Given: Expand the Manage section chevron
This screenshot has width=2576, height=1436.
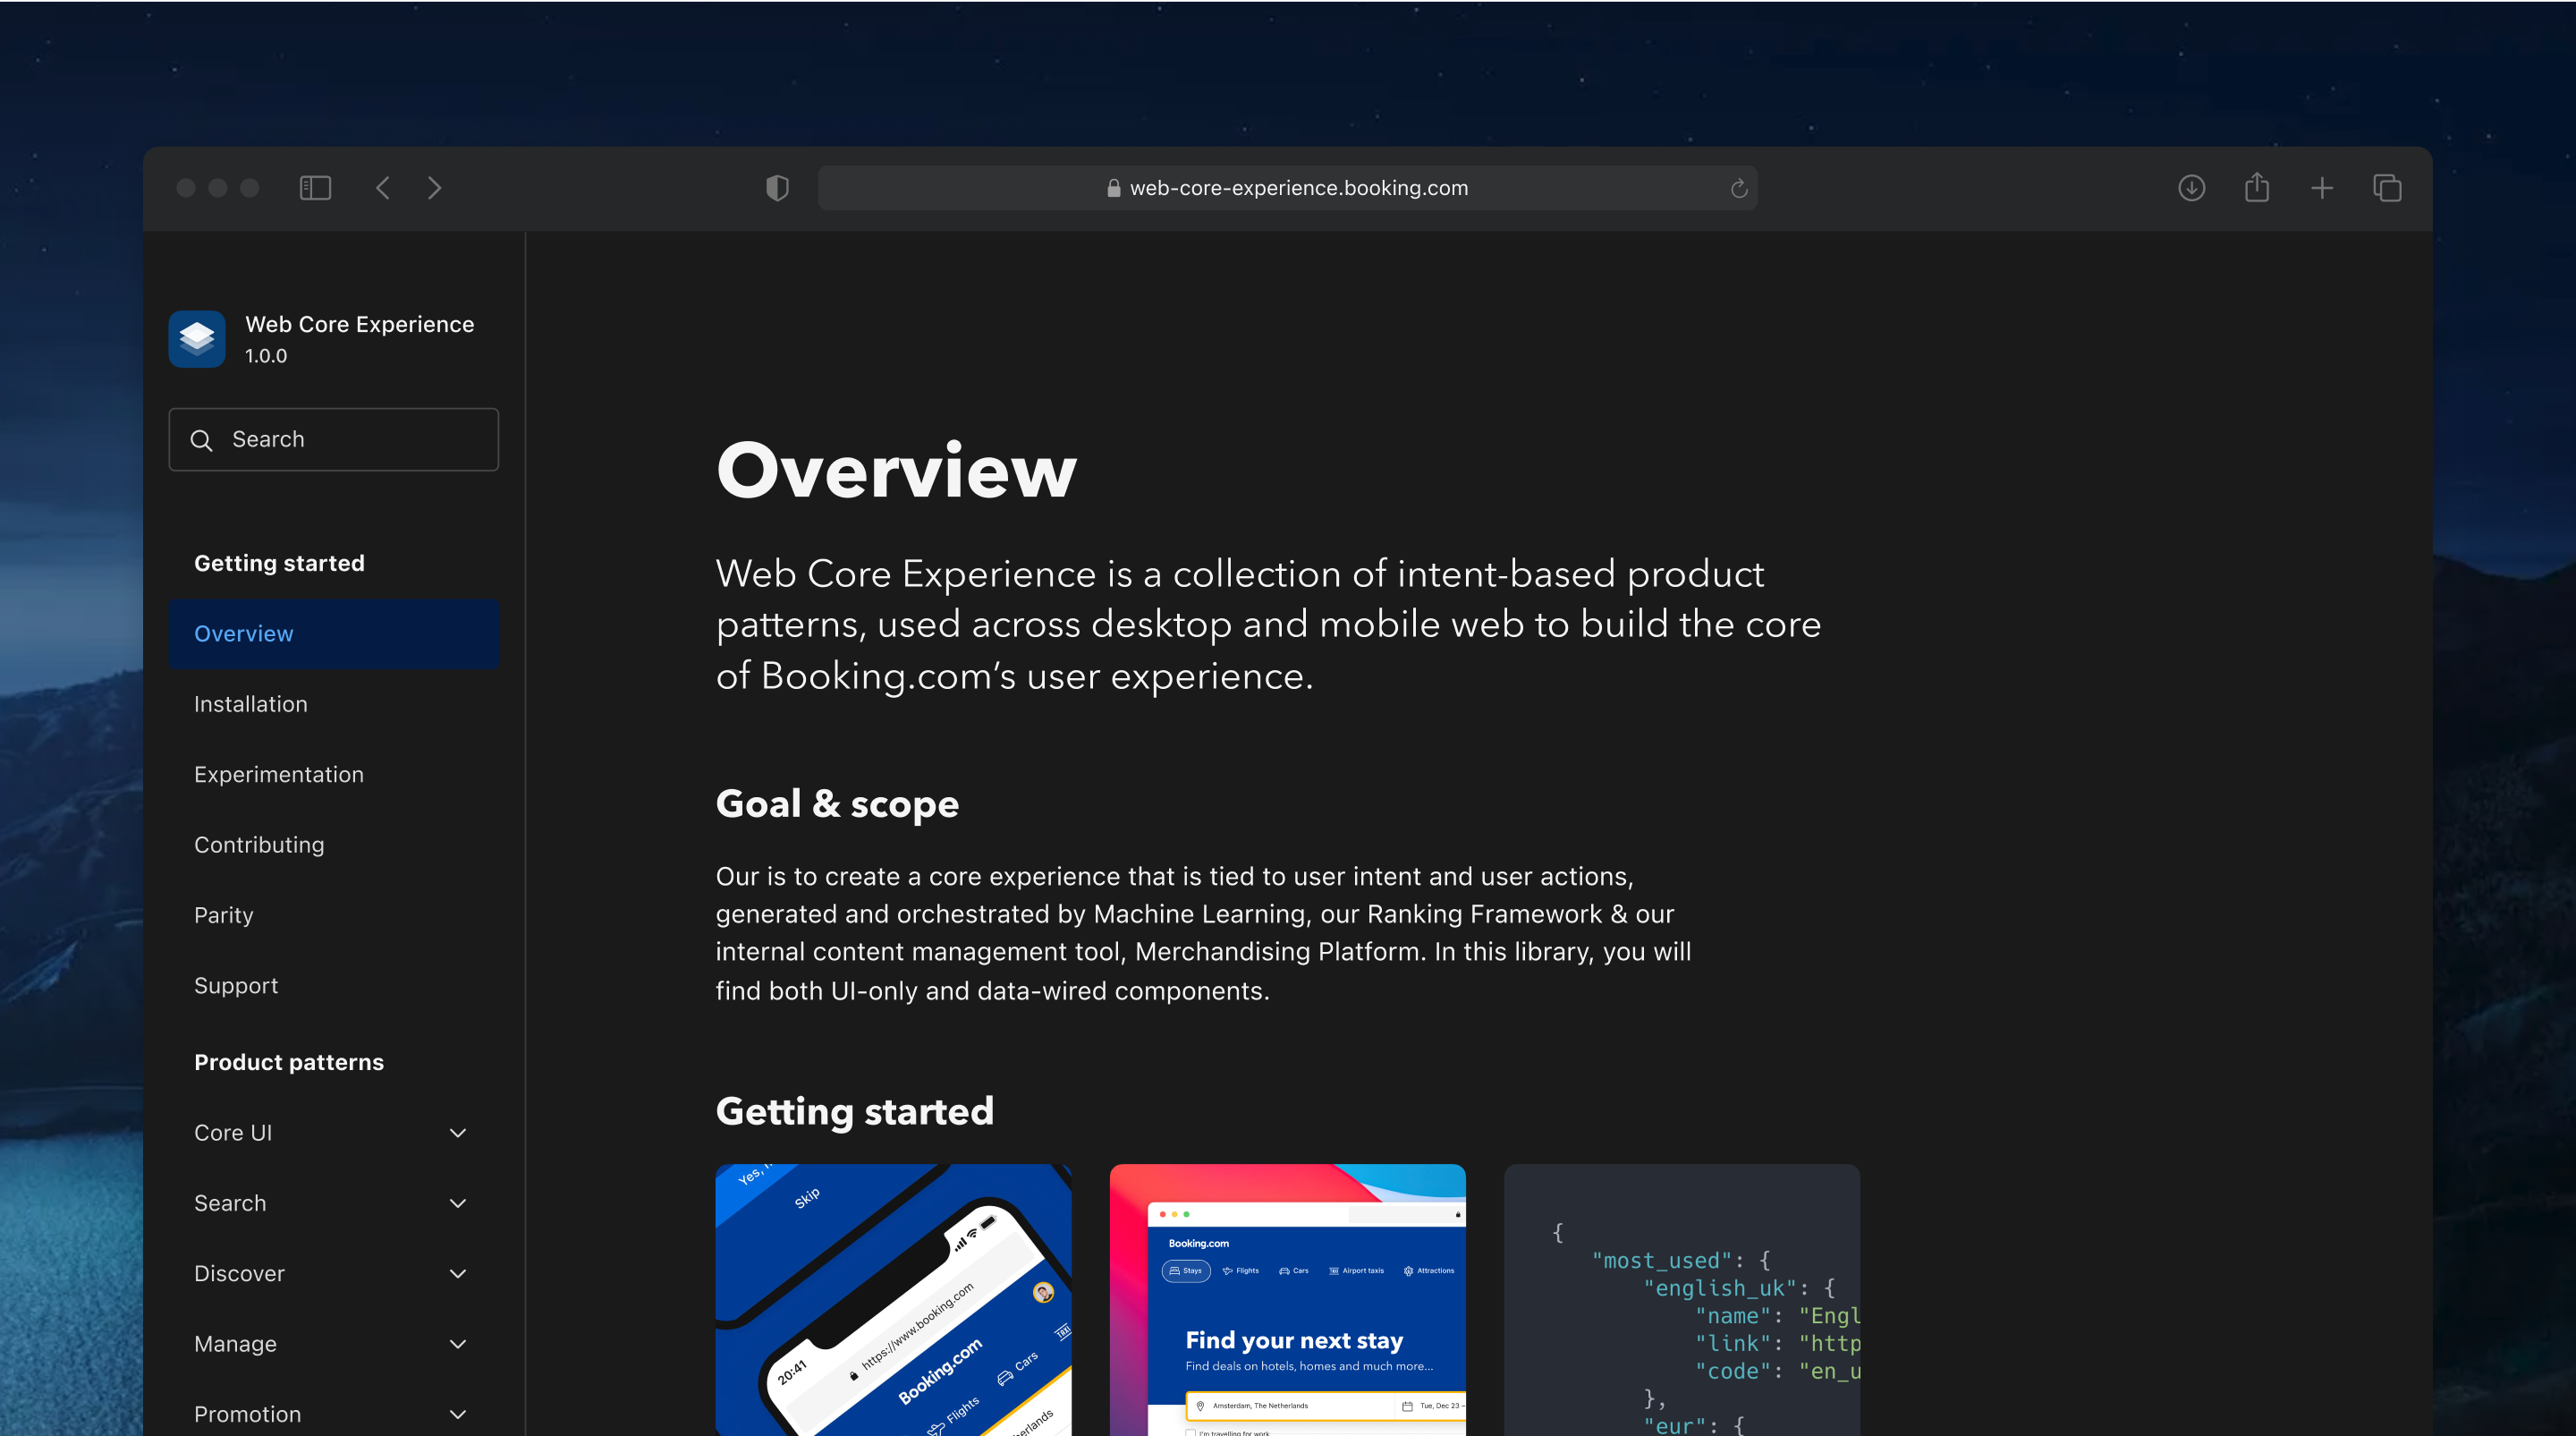Looking at the screenshot, I should click(458, 1344).
